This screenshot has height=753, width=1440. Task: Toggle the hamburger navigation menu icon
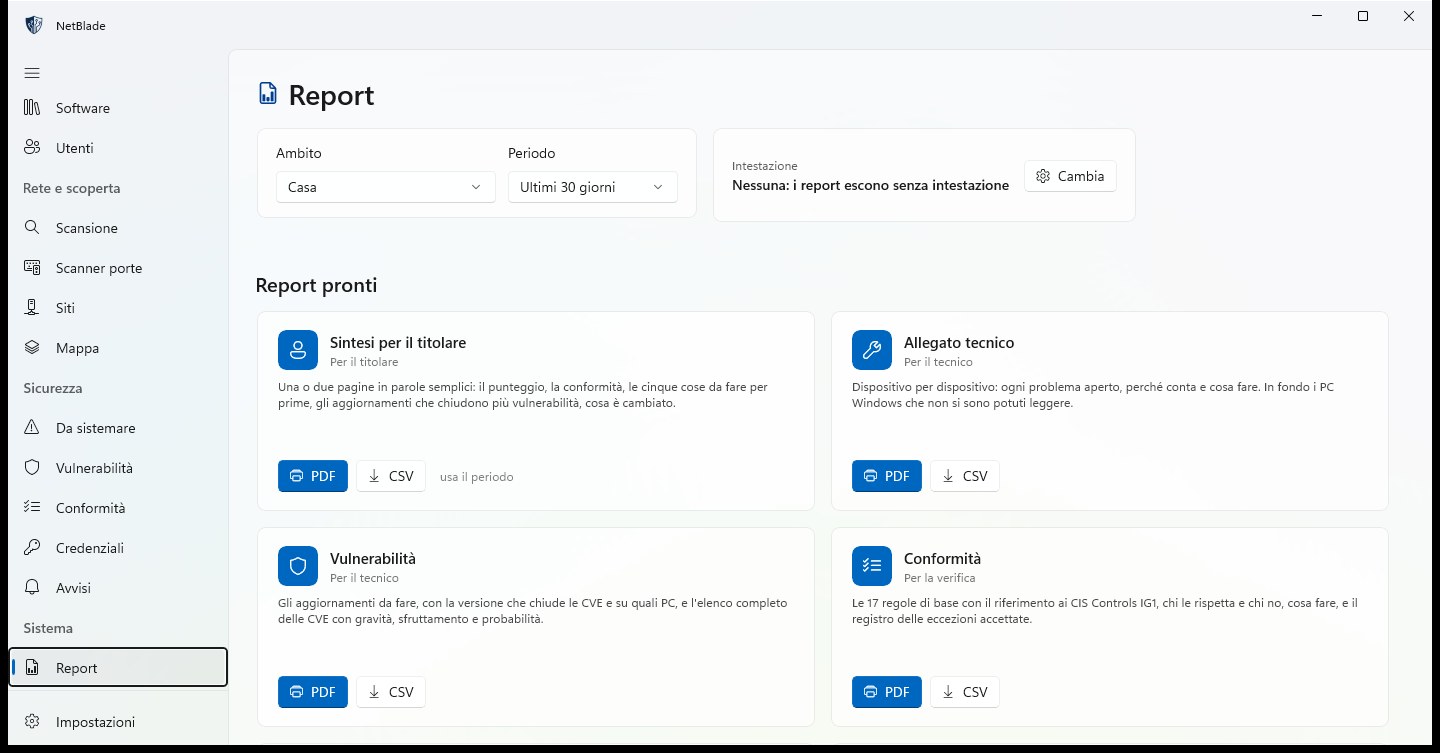[x=32, y=73]
